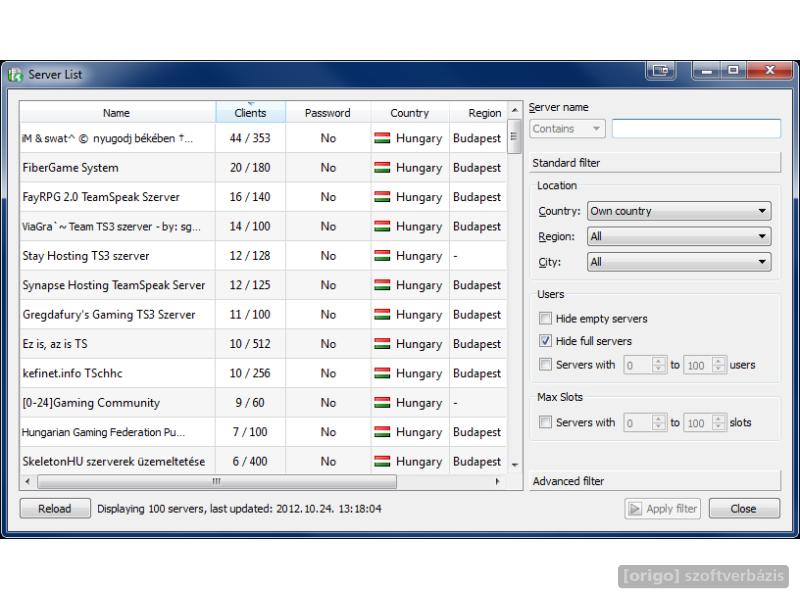The image size is (800, 600).
Task: Sort list by Password column header
Action: tap(328, 113)
